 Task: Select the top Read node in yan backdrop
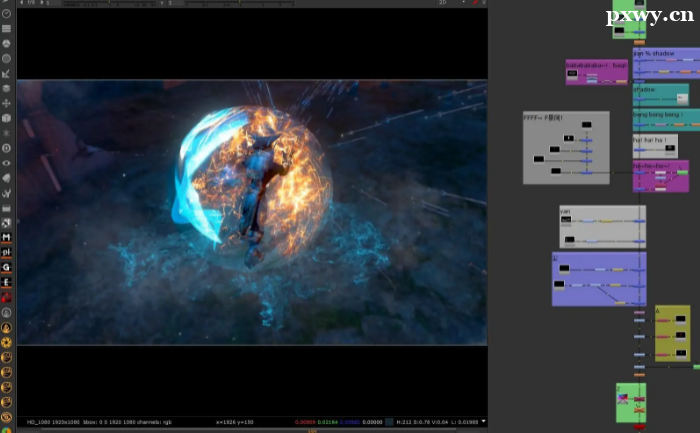pyautogui.click(x=566, y=219)
